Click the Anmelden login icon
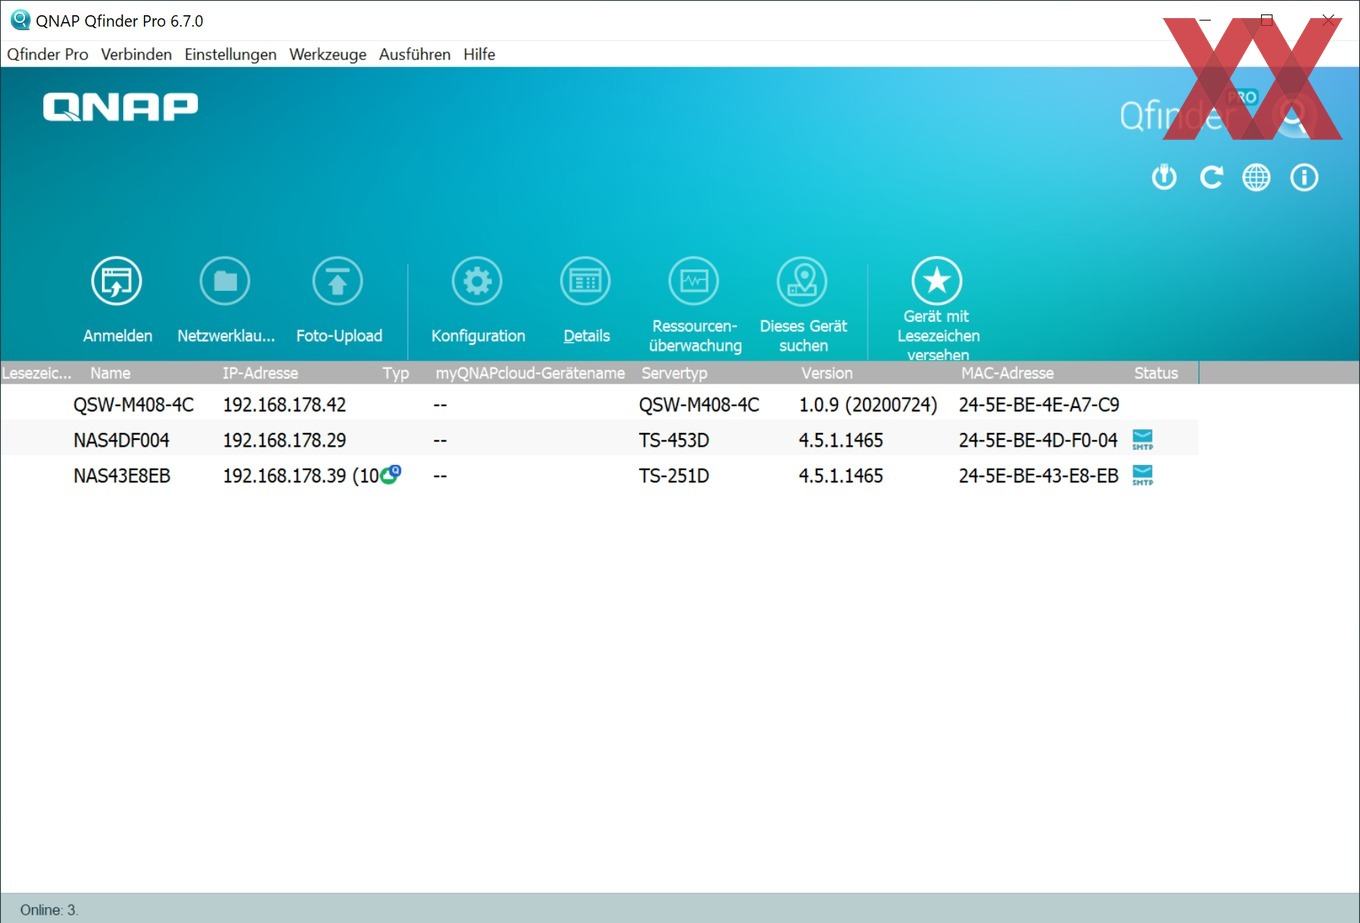Viewport: 1360px width, 923px height. pyautogui.click(x=117, y=281)
